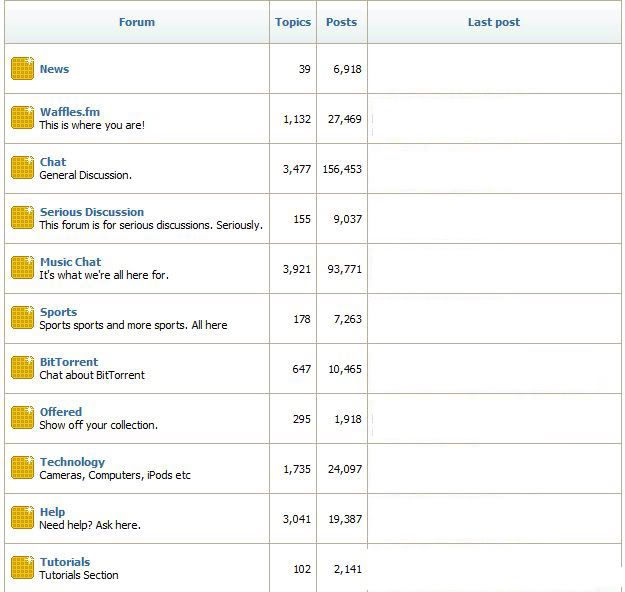Click the Last post column header
Screen dimensions: 625x592
coord(493,22)
